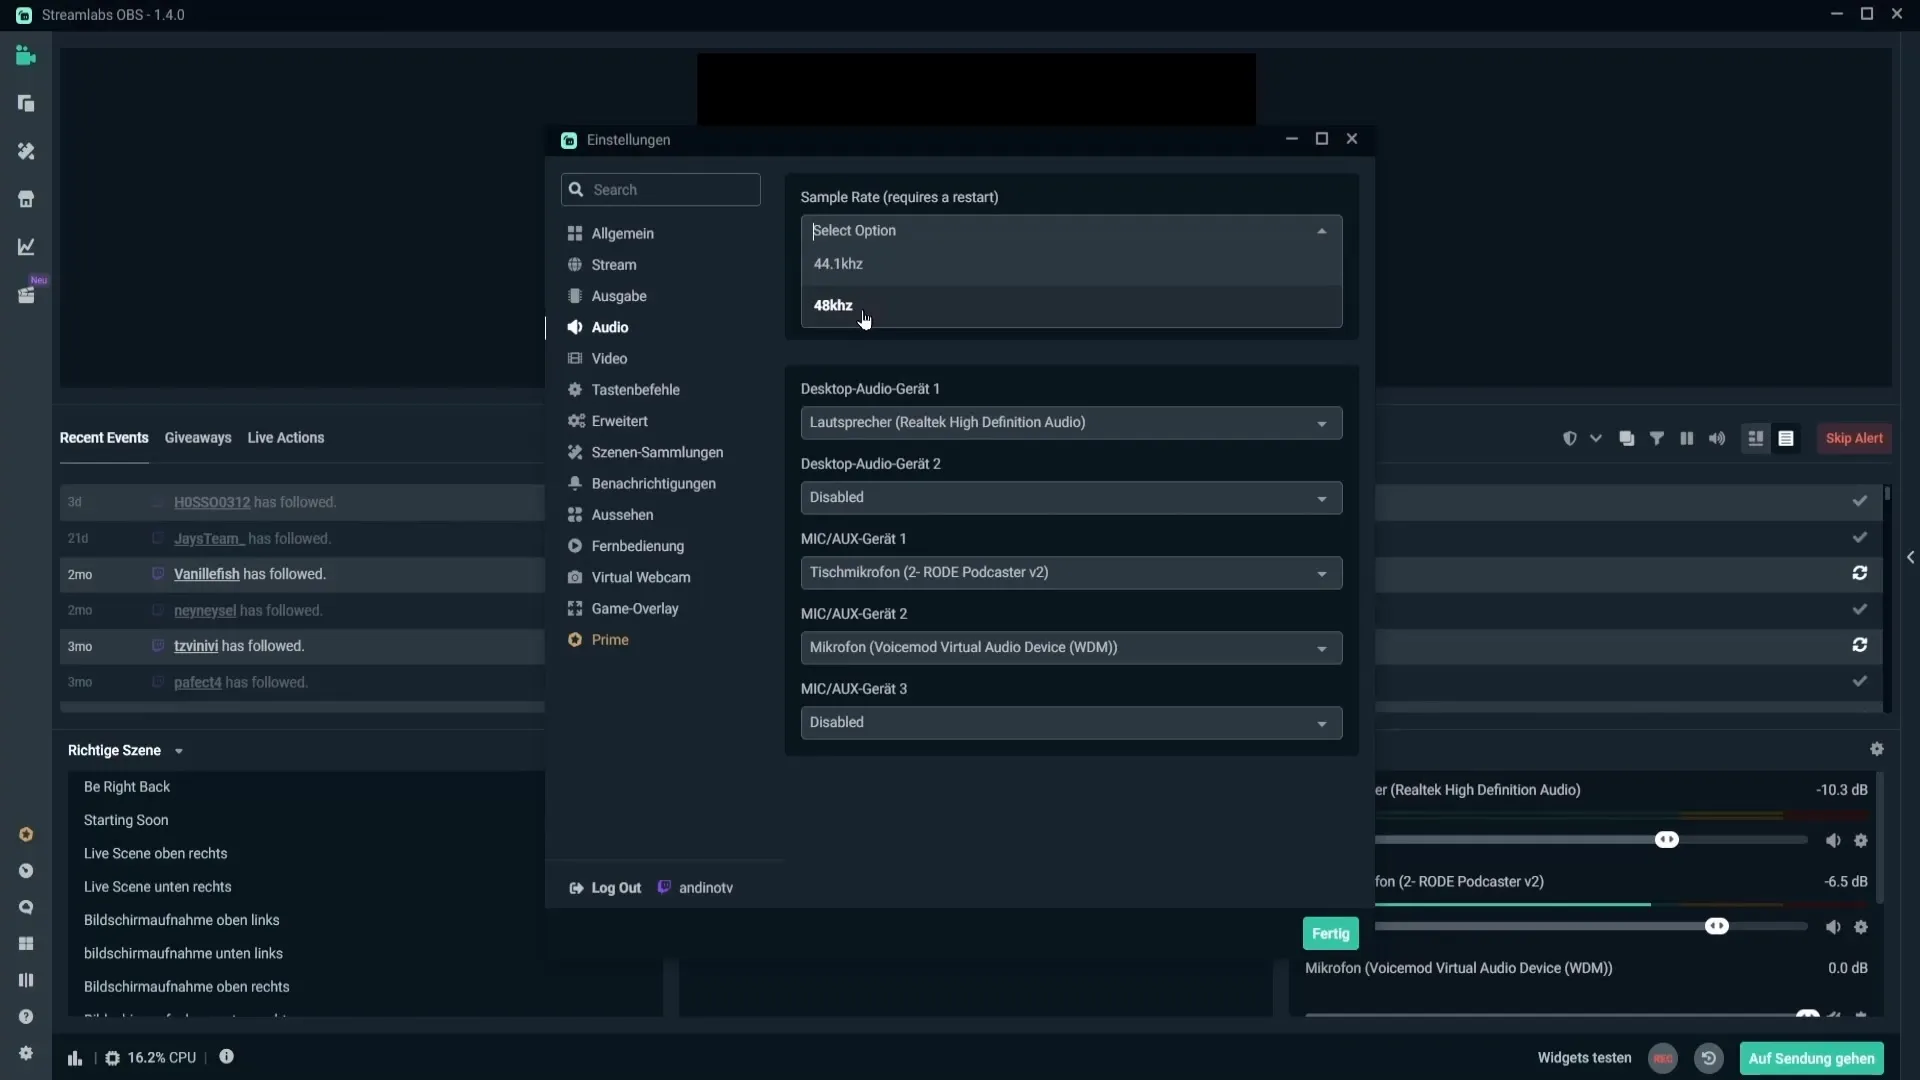1920x1080 pixels.
Task: Expand Desktop-Audio-Gerät 2 dropdown
Action: (x=1320, y=497)
